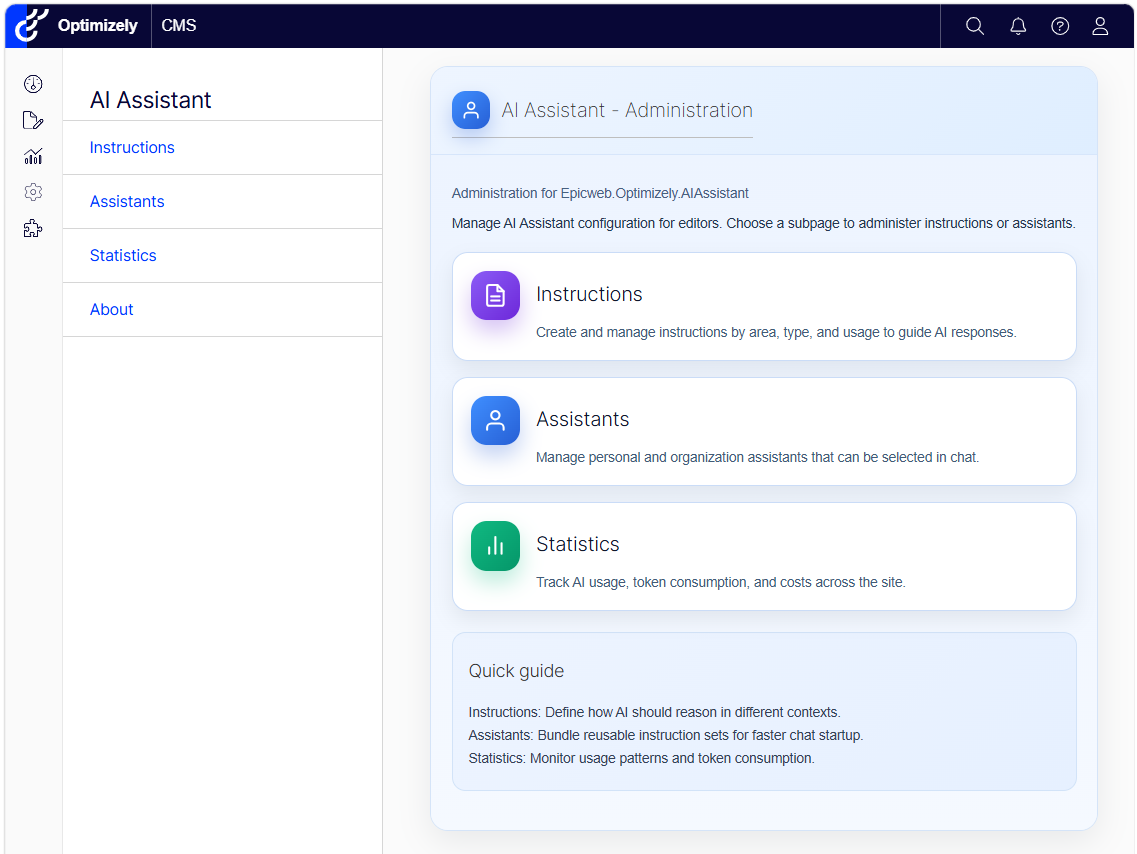Viewport: 1137px width, 854px height.
Task: Click the blue Assistants person icon
Action: 495,420
